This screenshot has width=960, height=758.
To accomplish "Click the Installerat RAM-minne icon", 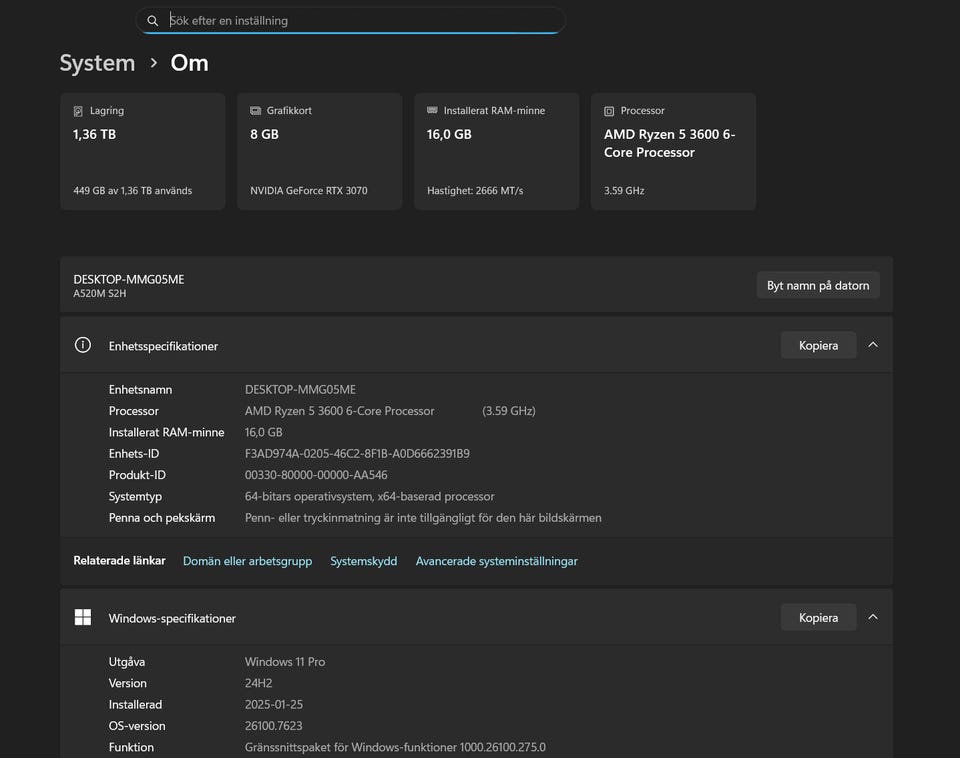I will point(432,111).
